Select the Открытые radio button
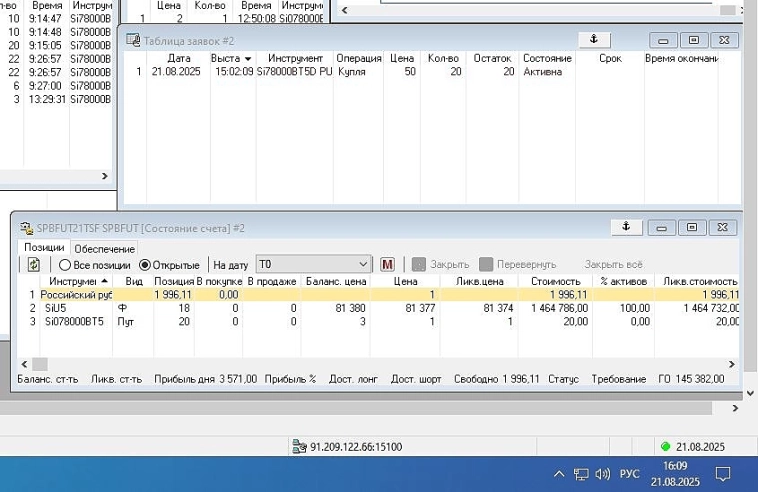This screenshot has width=758, height=492. [145, 265]
